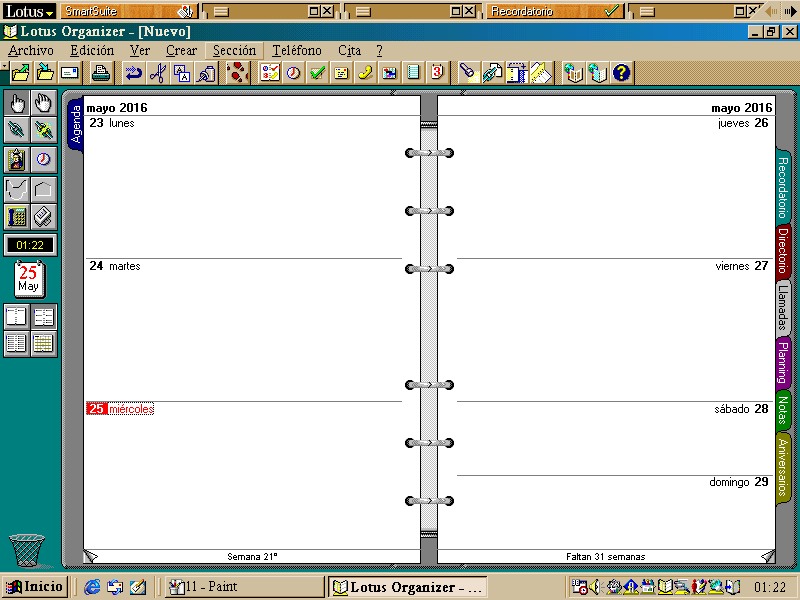
Task: Click the calendar page number 3 icon
Action: (437, 72)
